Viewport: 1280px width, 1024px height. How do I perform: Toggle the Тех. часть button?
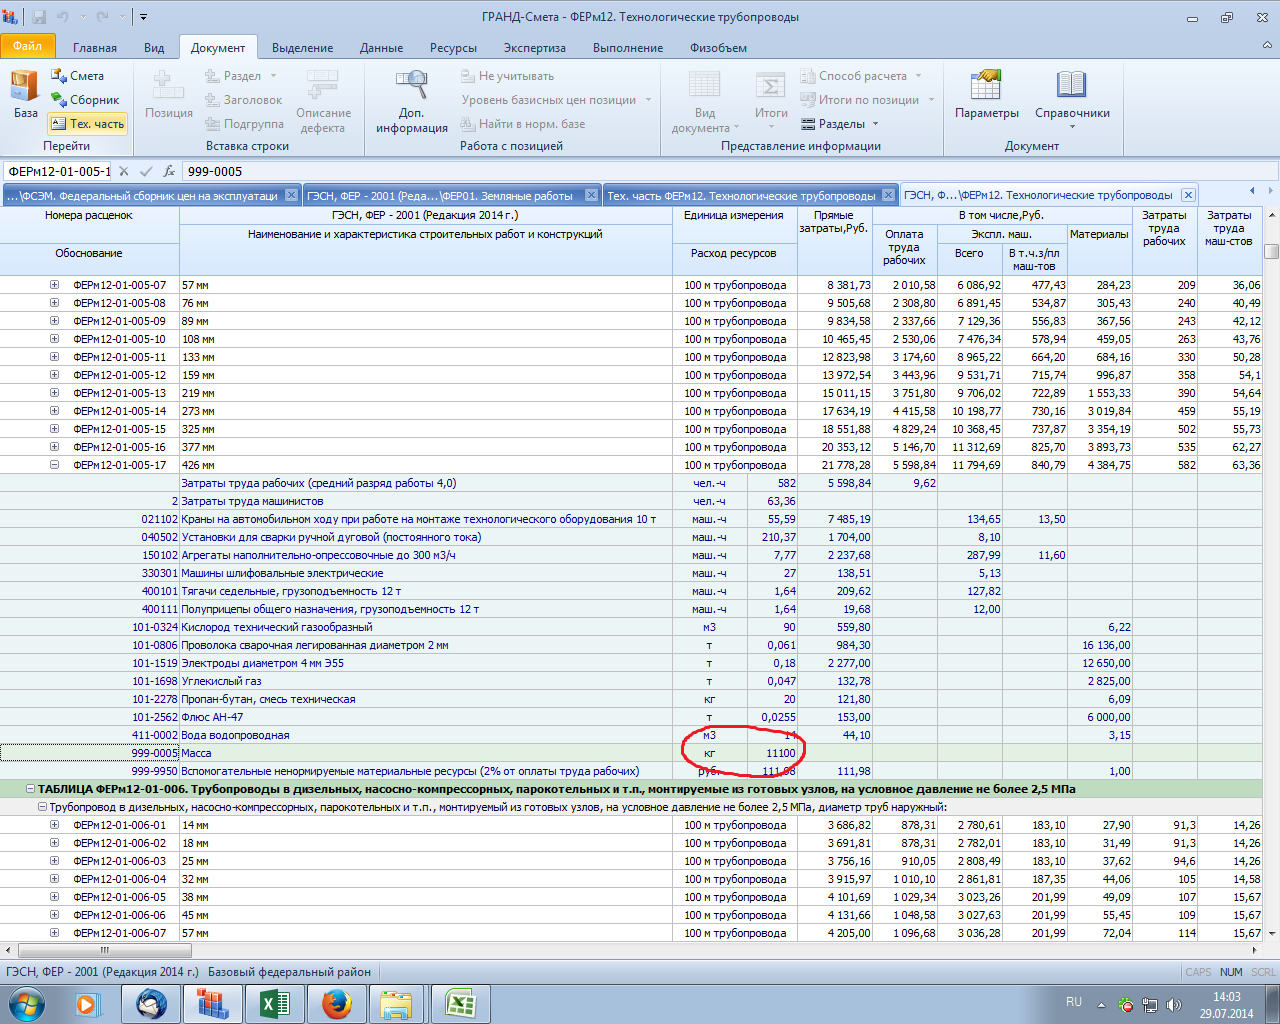coord(88,124)
